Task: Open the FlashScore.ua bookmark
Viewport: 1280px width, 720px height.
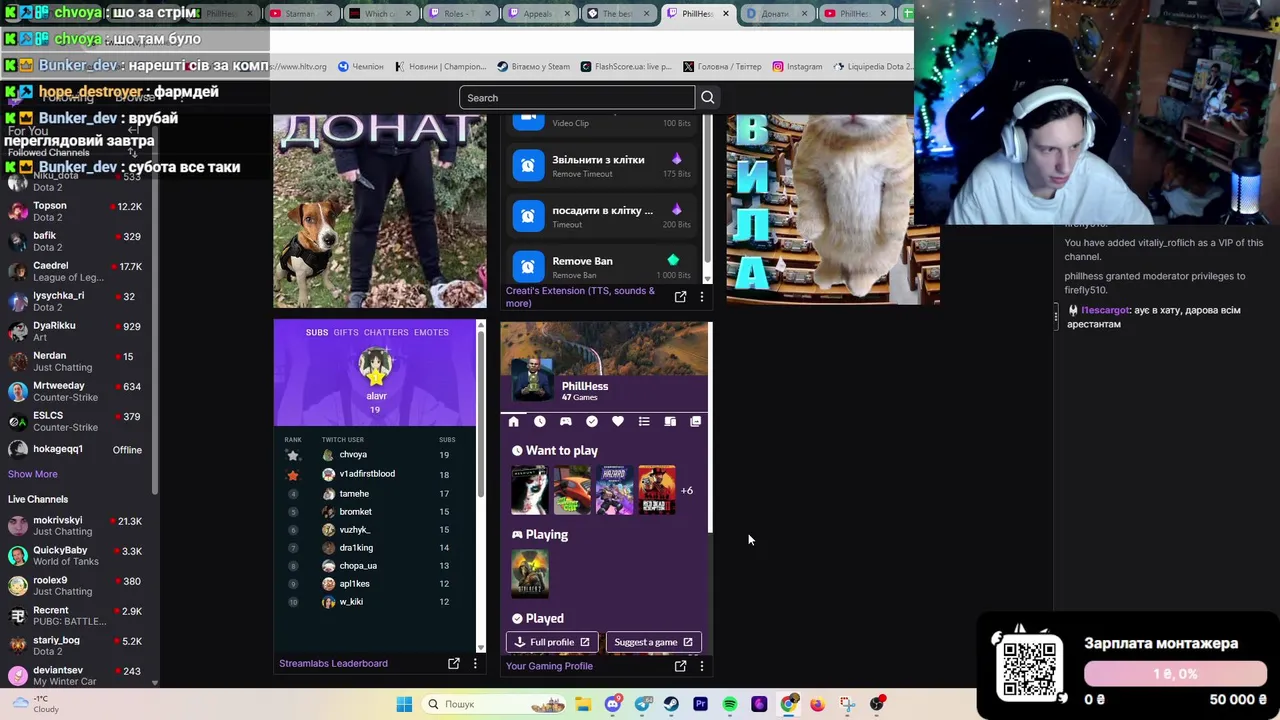Action: (x=626, y=66)
